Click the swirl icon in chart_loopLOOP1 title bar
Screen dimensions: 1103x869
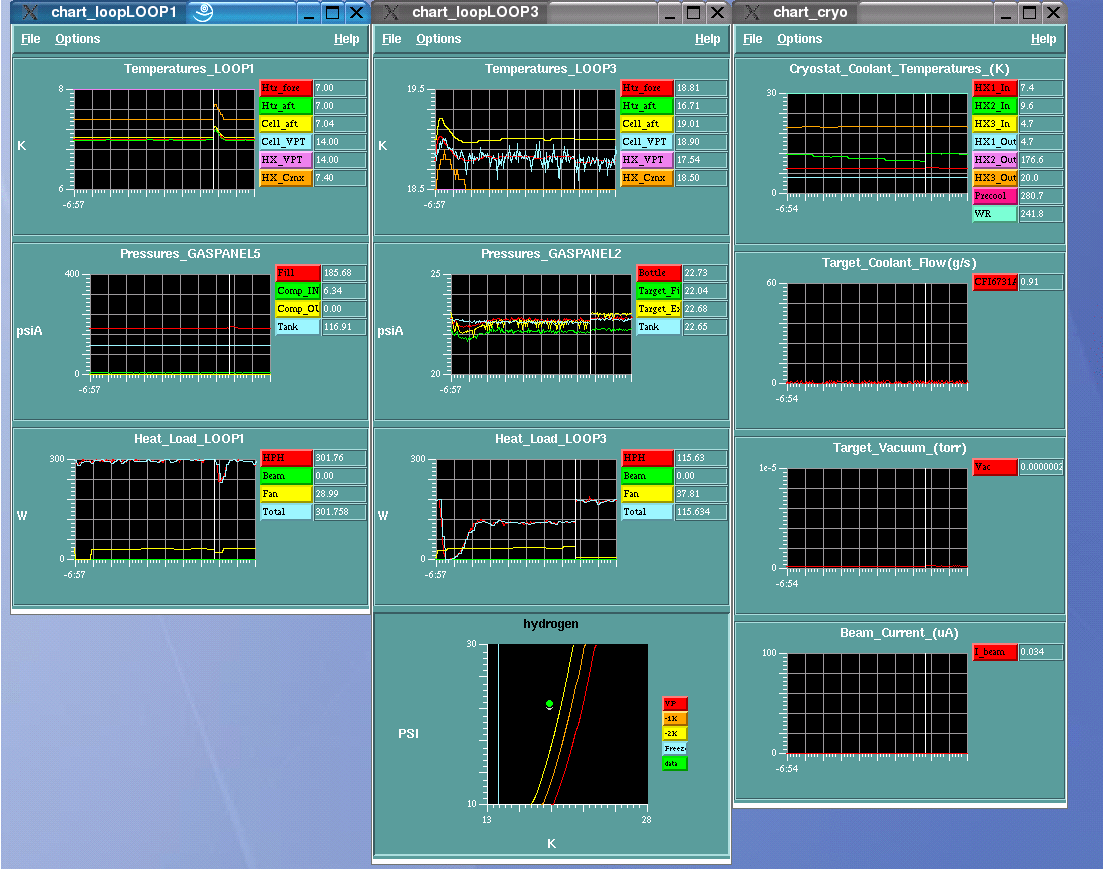203,13
